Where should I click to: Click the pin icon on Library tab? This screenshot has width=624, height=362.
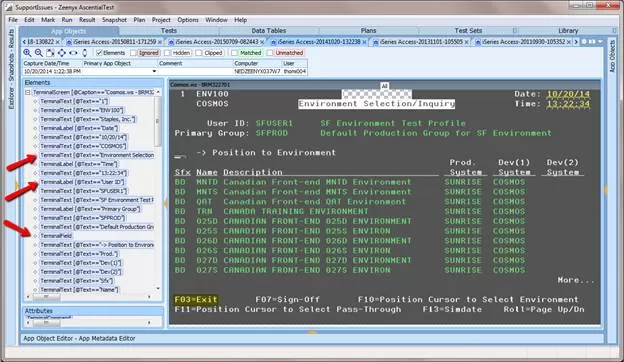[614, 31]
